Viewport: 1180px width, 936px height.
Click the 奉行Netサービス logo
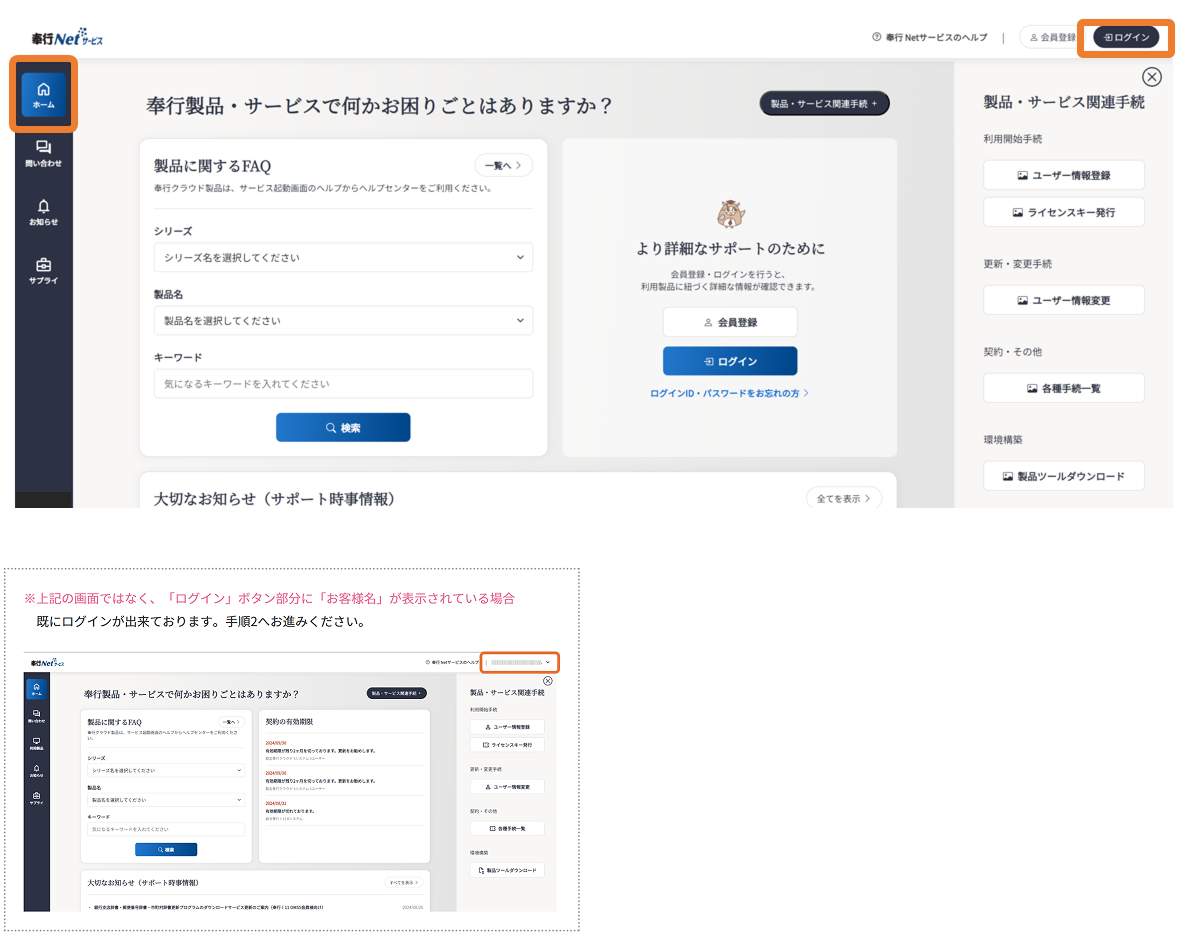pyautogui.click(x=67, y=39)
